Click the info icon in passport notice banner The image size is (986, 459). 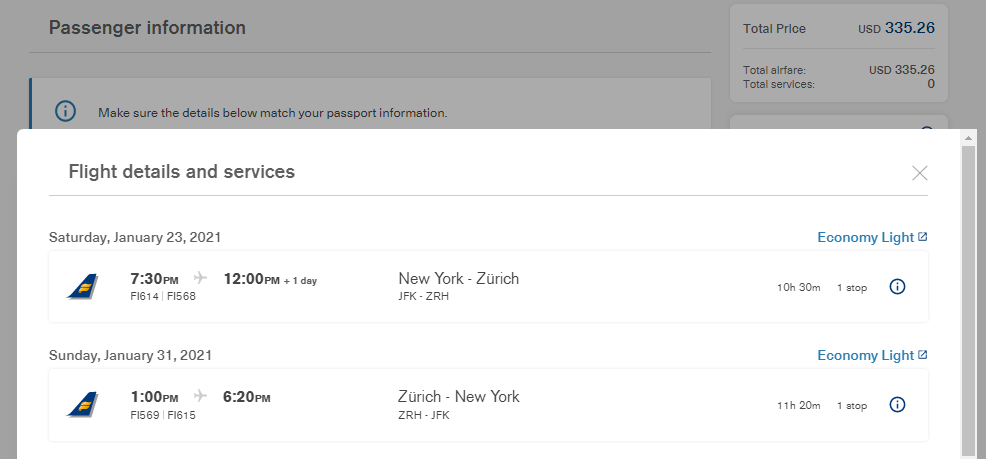(65, 112)
